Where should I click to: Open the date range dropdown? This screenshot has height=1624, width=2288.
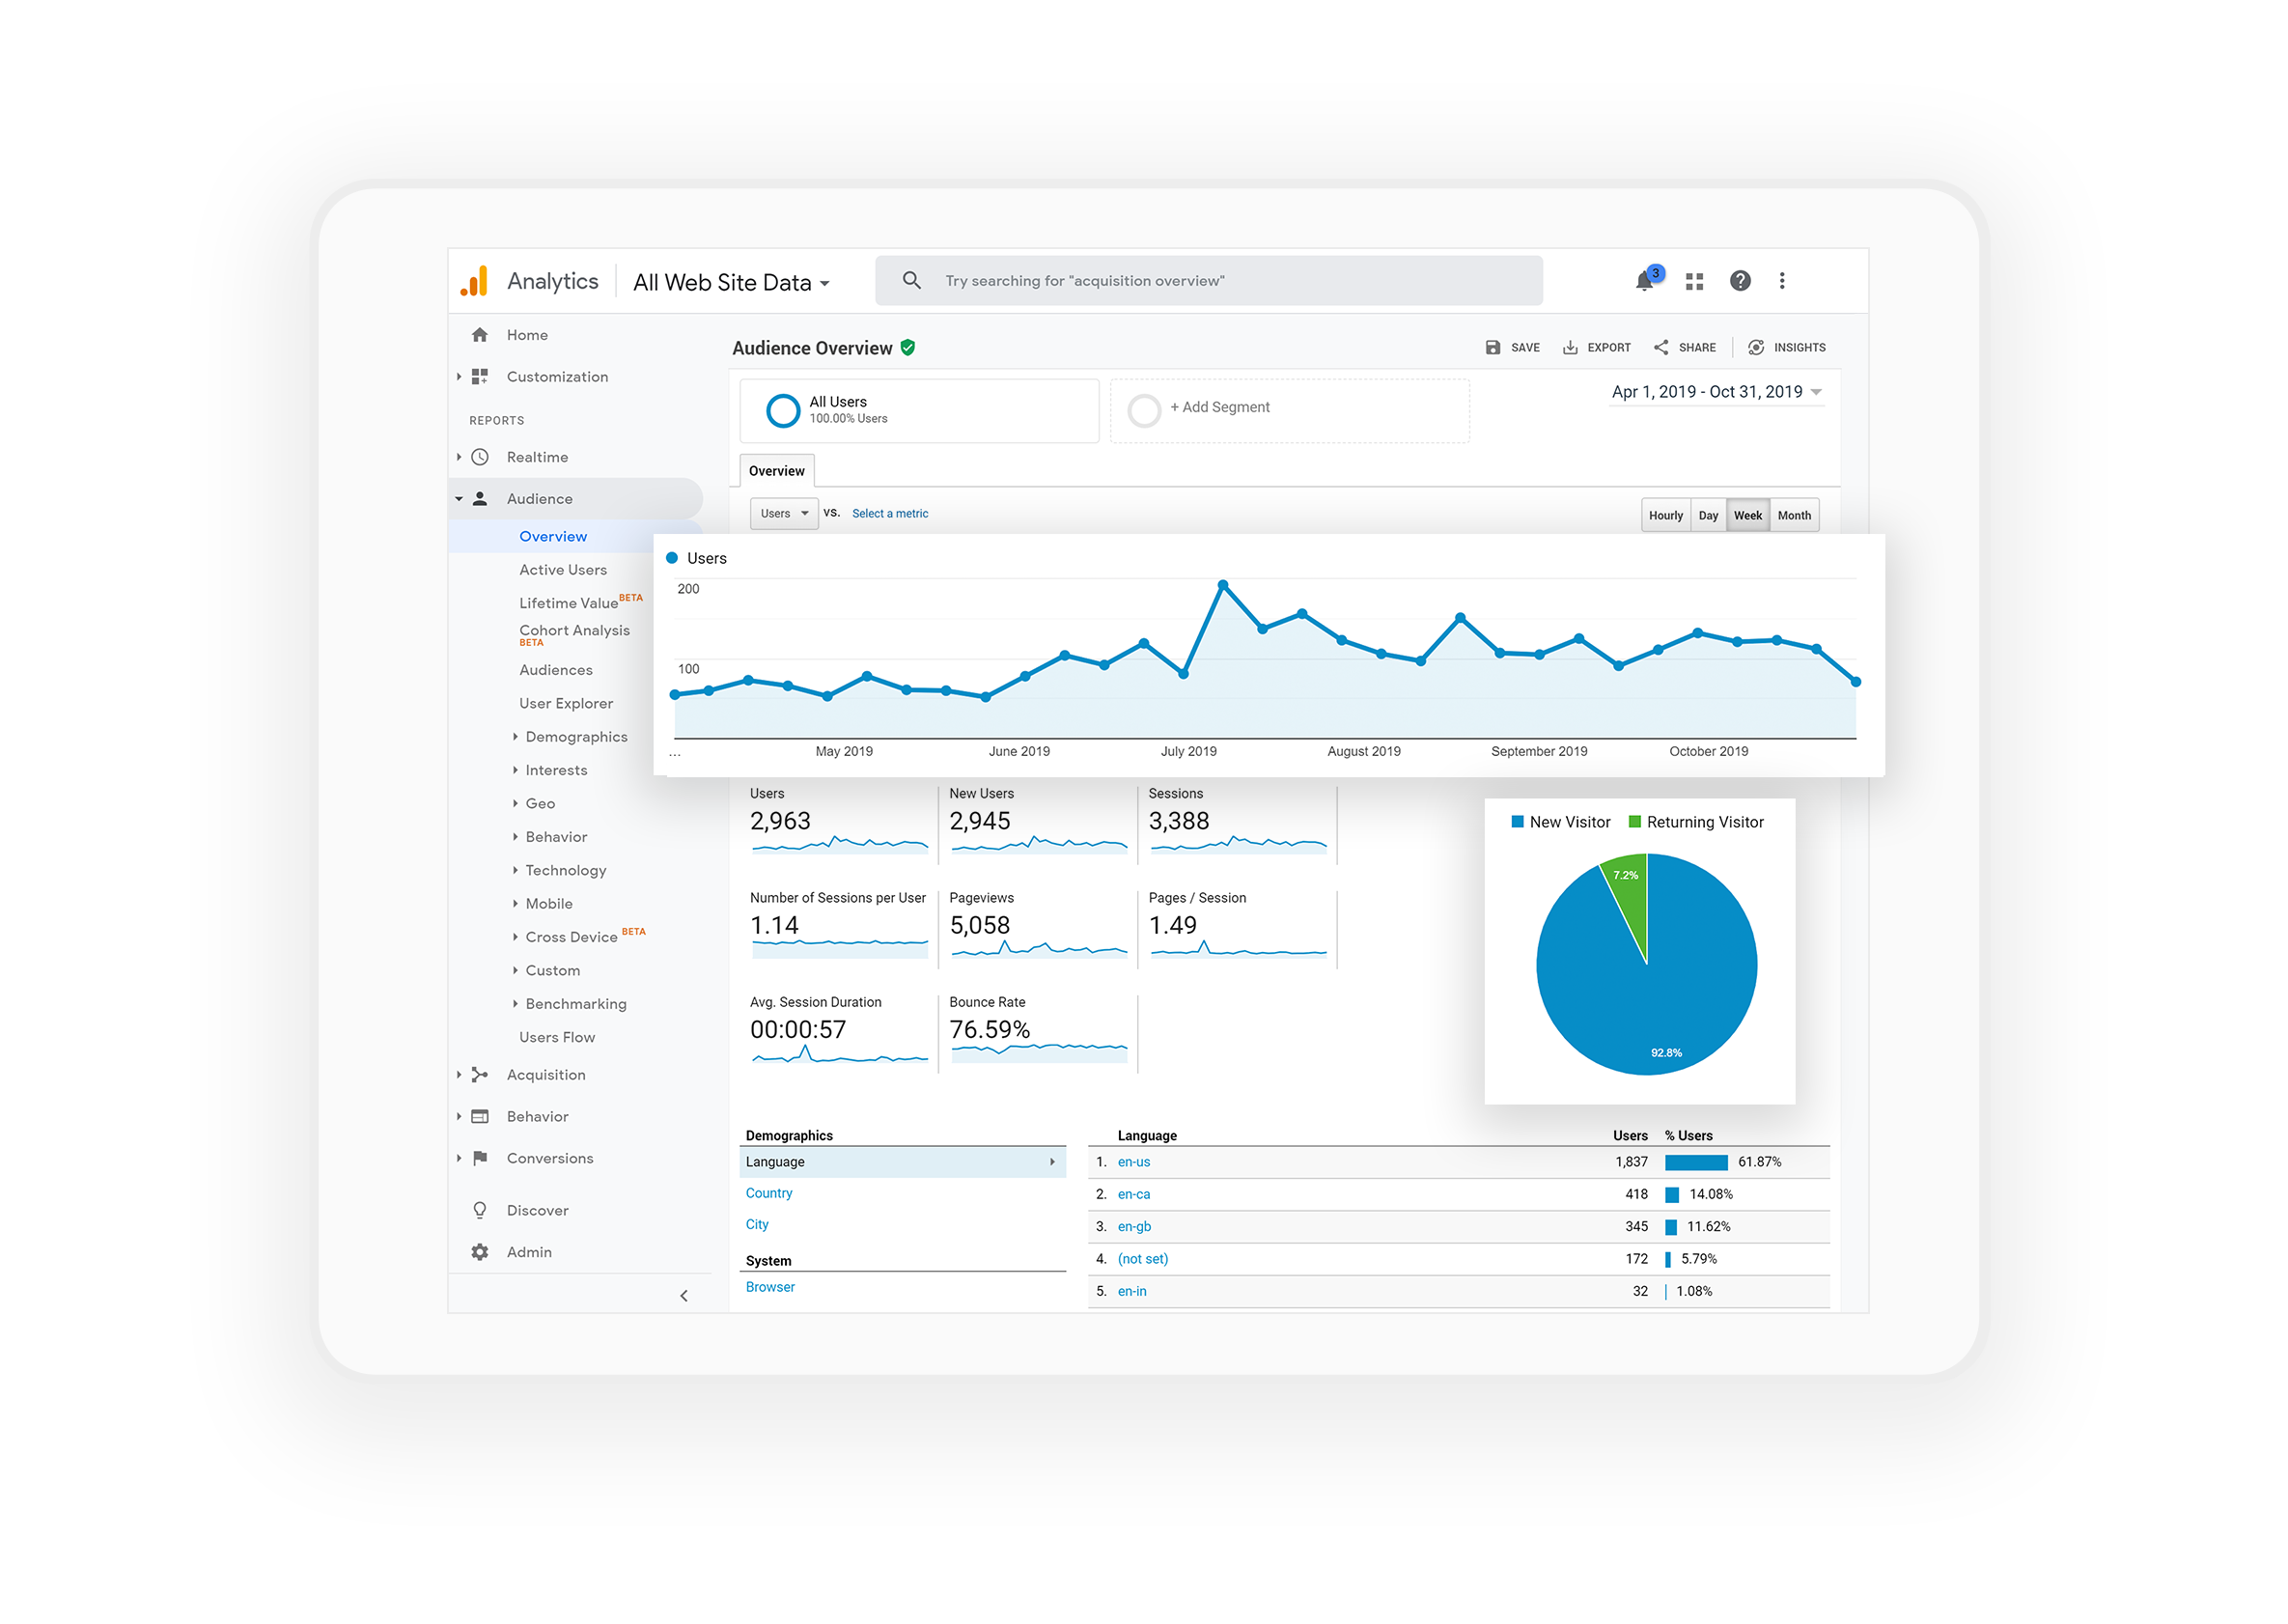coord(1717,392)
